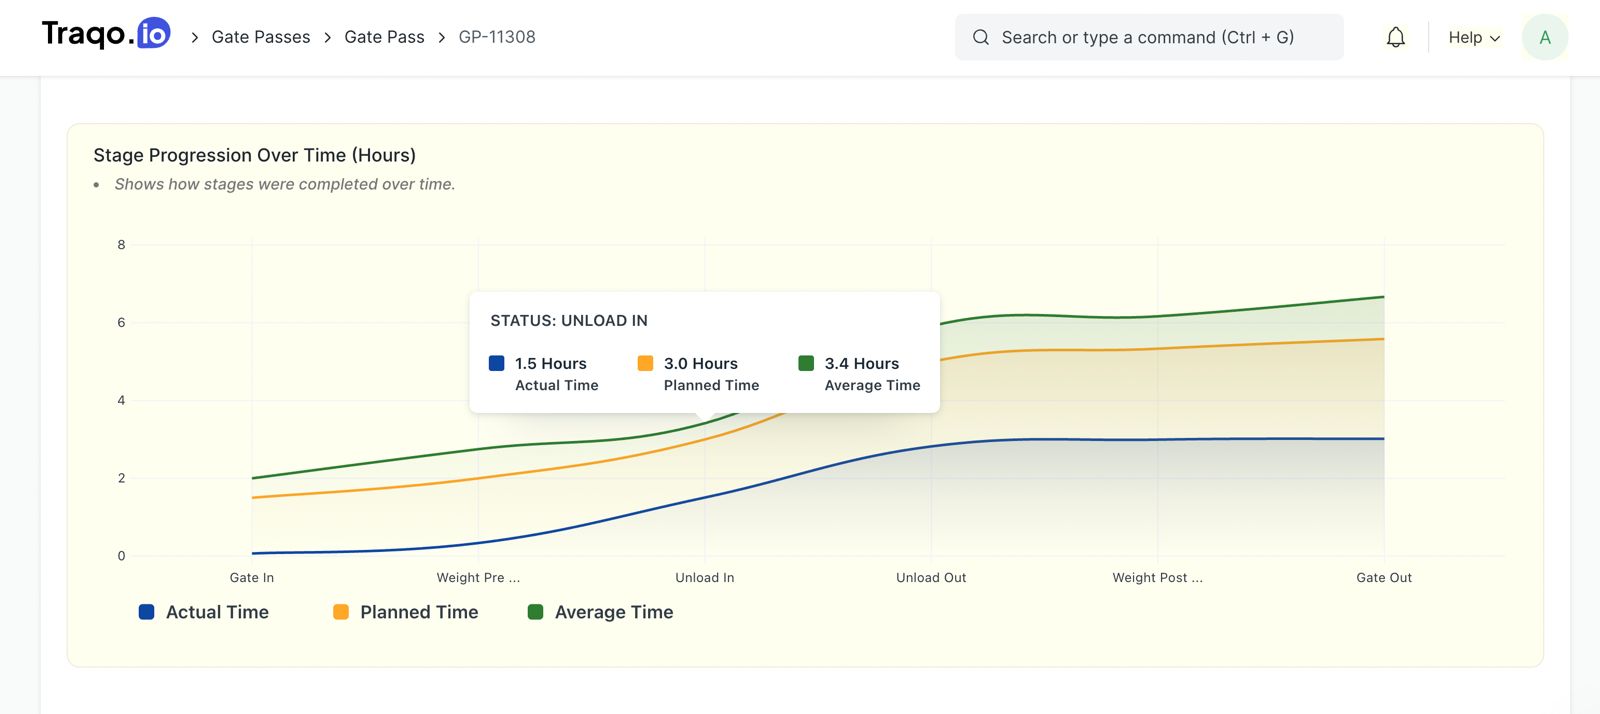Click the Unload Out axis point
Screen dimensions: 1600x714
point(931,578)
